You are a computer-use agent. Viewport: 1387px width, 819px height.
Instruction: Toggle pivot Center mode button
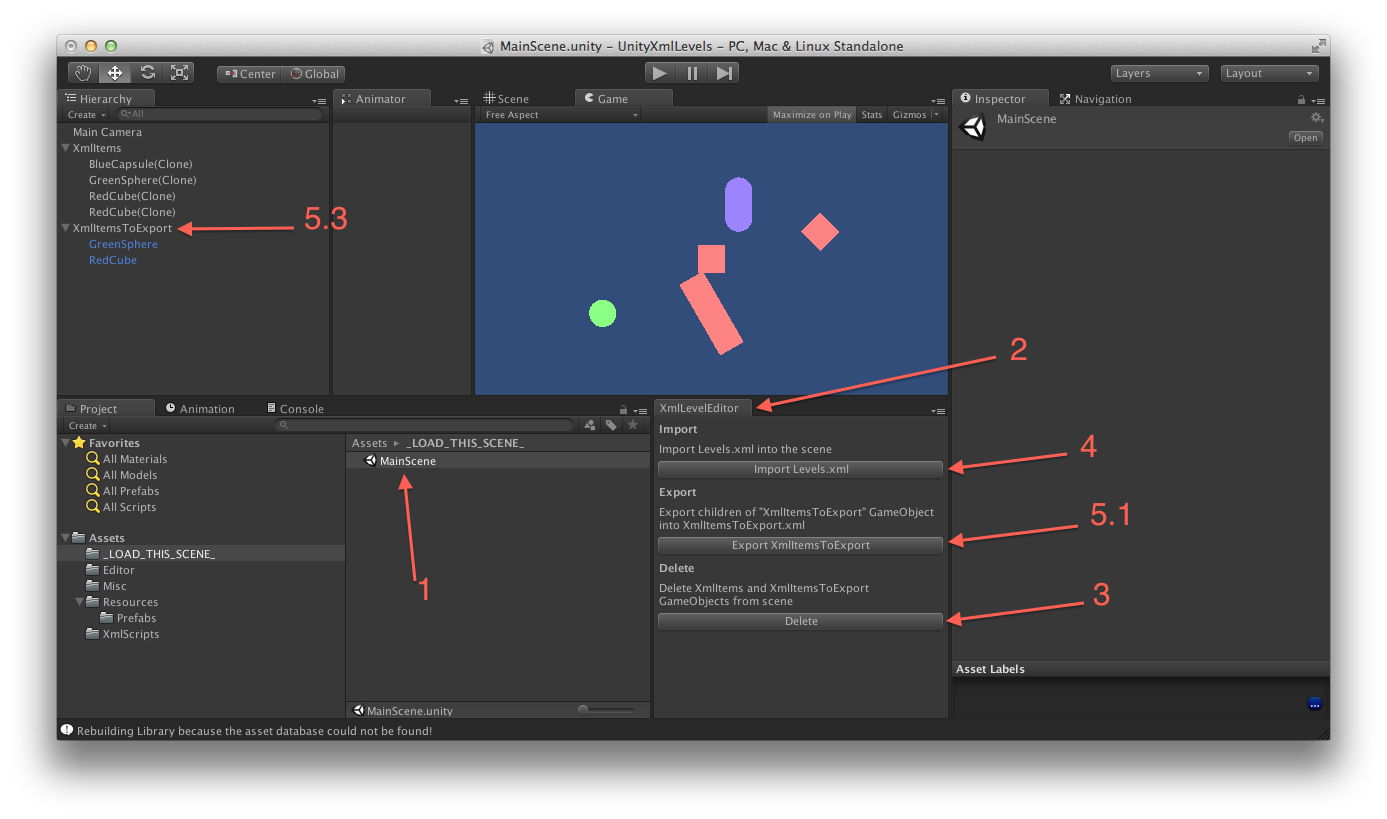(249, 74)
